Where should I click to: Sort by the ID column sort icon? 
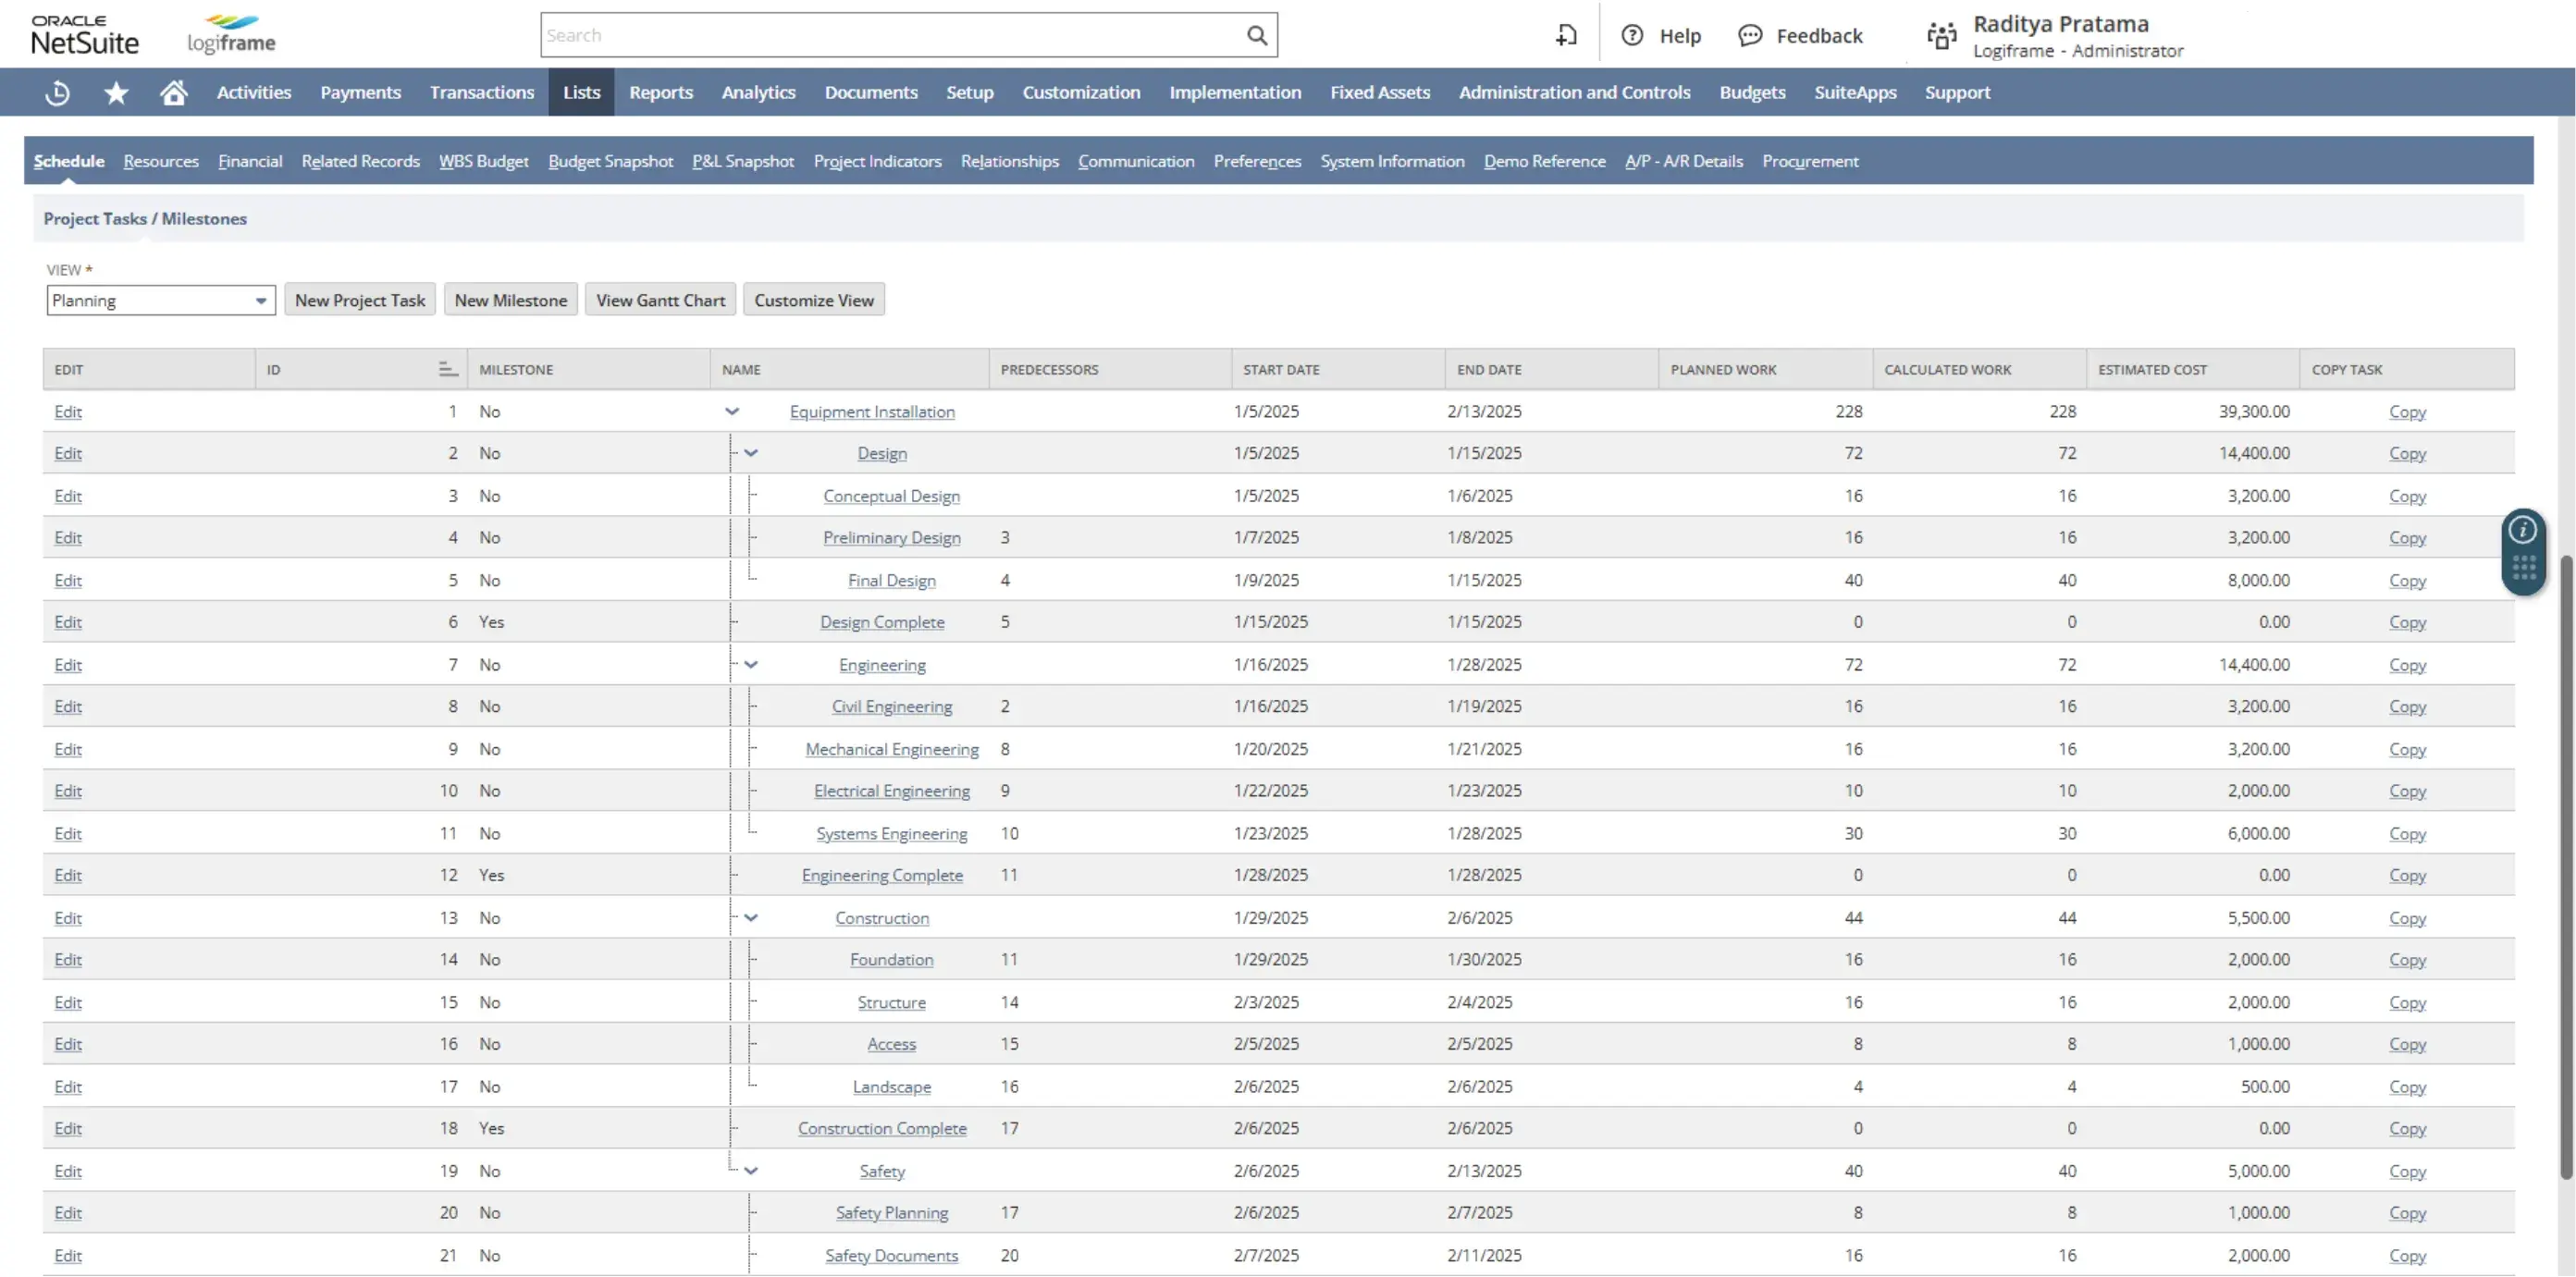coord(447,370)
